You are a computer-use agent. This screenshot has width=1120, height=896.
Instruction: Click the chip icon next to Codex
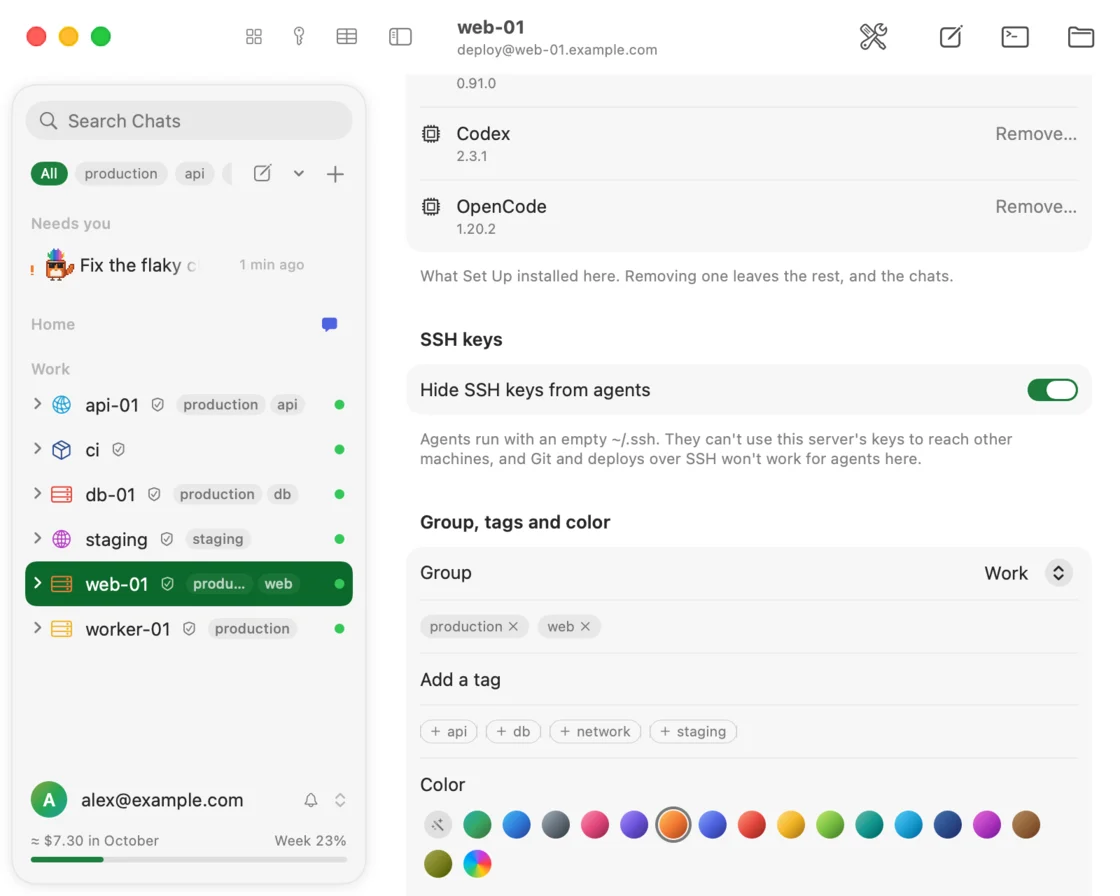click(431, 134)
